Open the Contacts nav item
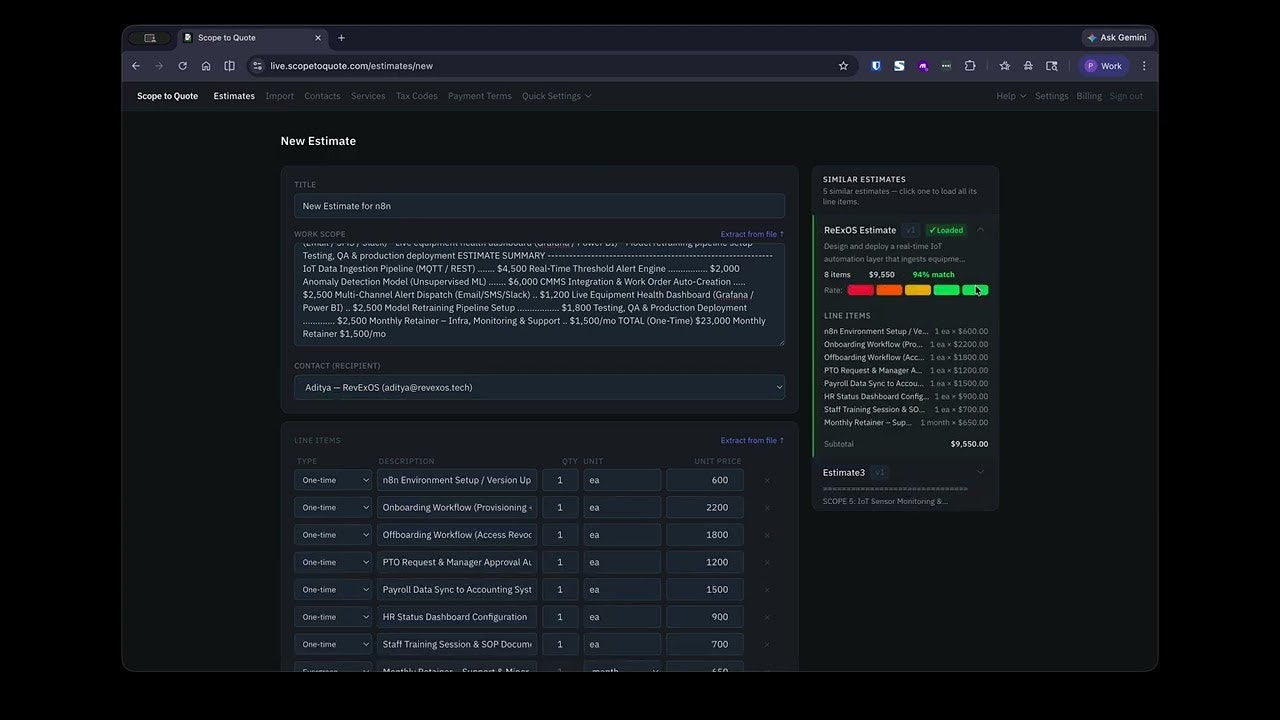This screenshot has height=720, width=1280. (x=322, y=96)
